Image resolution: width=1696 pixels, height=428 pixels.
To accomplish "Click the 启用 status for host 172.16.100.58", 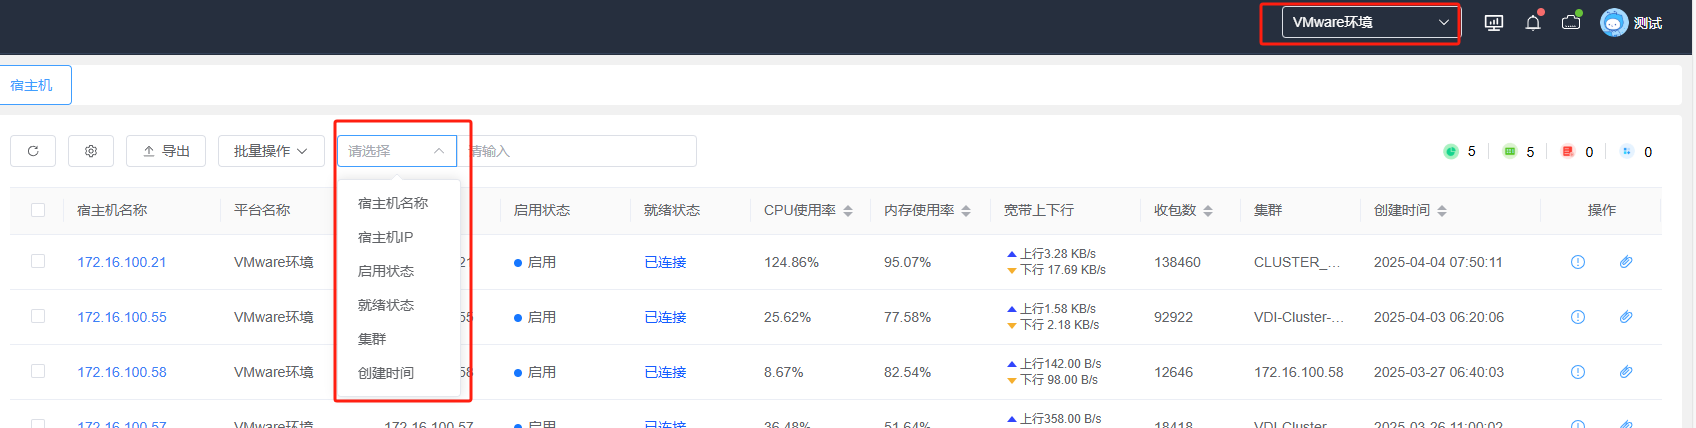I will [535, 372].
